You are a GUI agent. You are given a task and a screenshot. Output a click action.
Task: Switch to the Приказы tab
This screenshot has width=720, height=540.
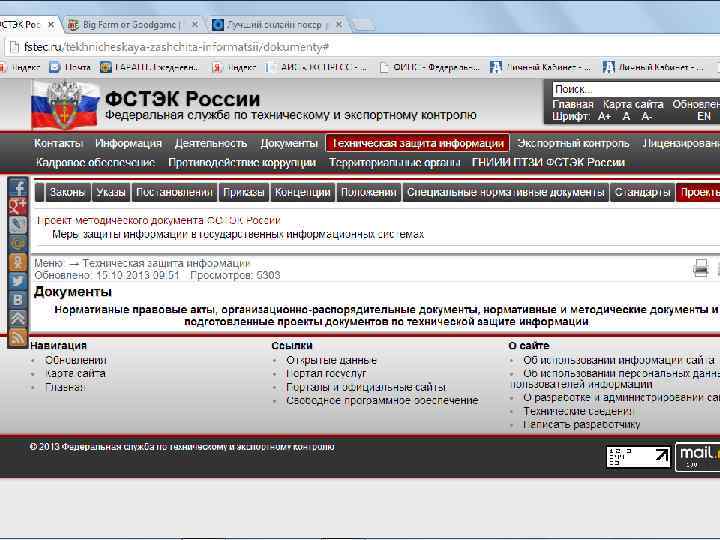click(243, 192)
